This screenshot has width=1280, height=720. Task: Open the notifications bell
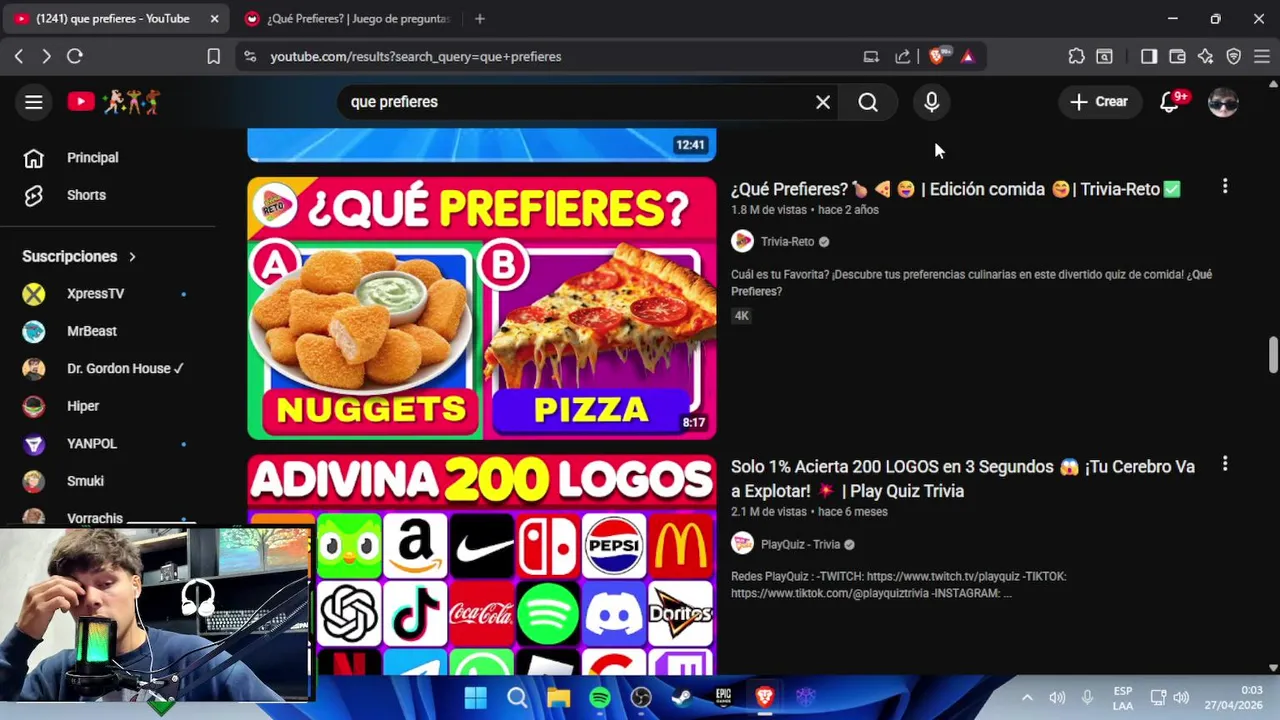1169,102
